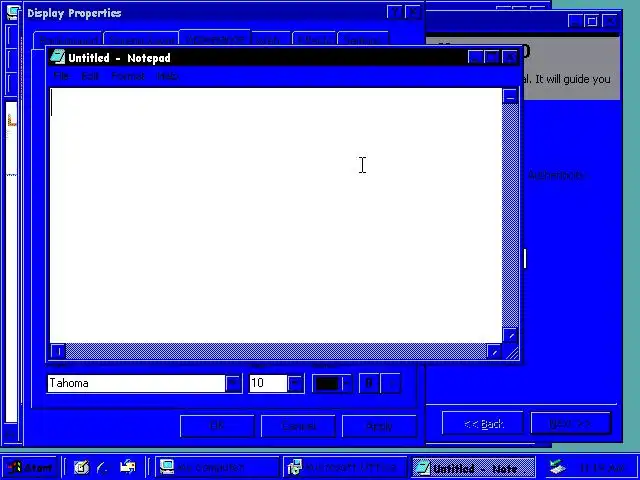Click the Notepad horizontal scrollbar left arrow
Viewport: 640px width, 480px height.
tap(58, 351)
